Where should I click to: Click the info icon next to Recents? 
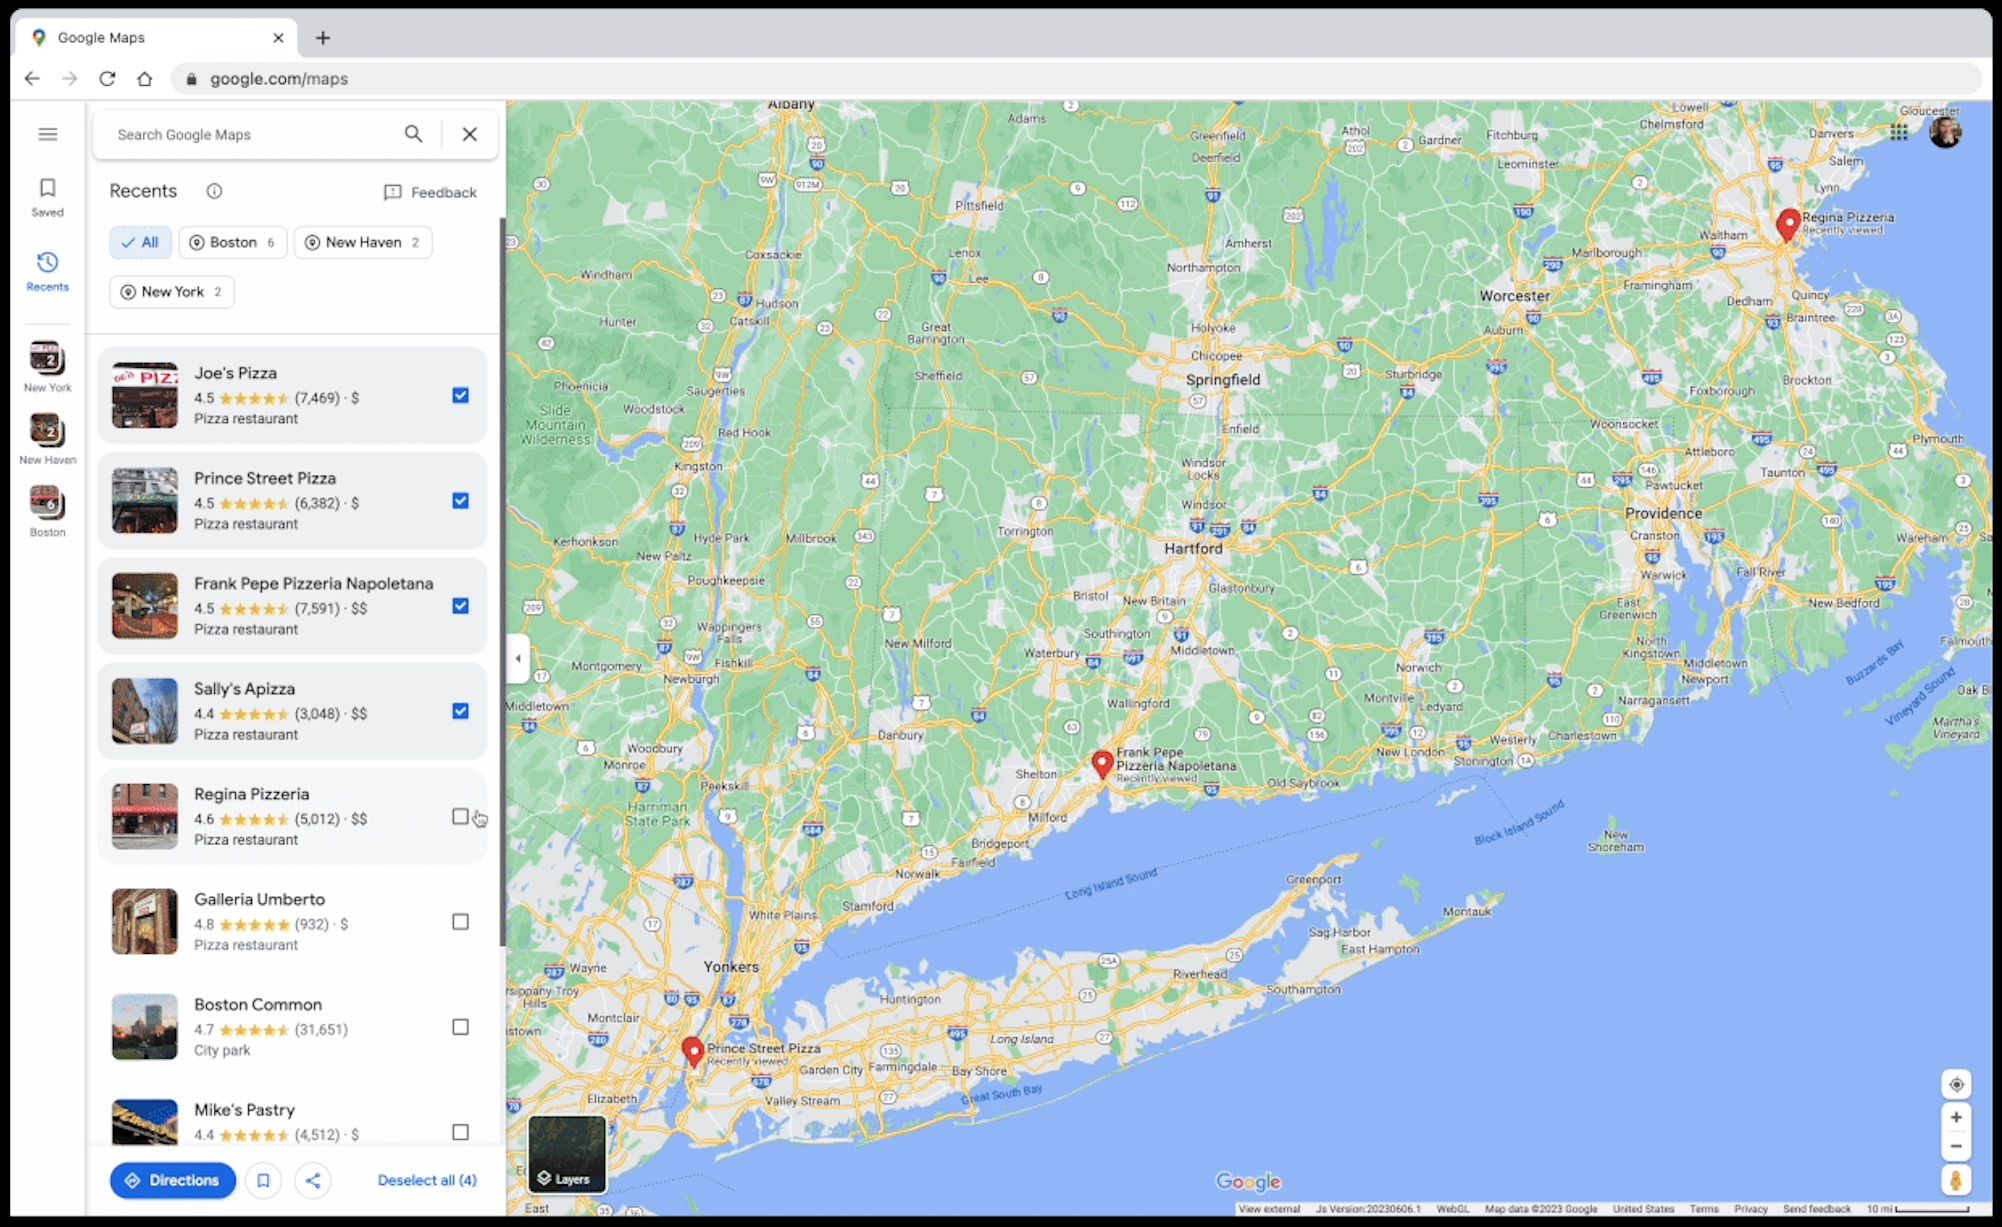(214, 191)
